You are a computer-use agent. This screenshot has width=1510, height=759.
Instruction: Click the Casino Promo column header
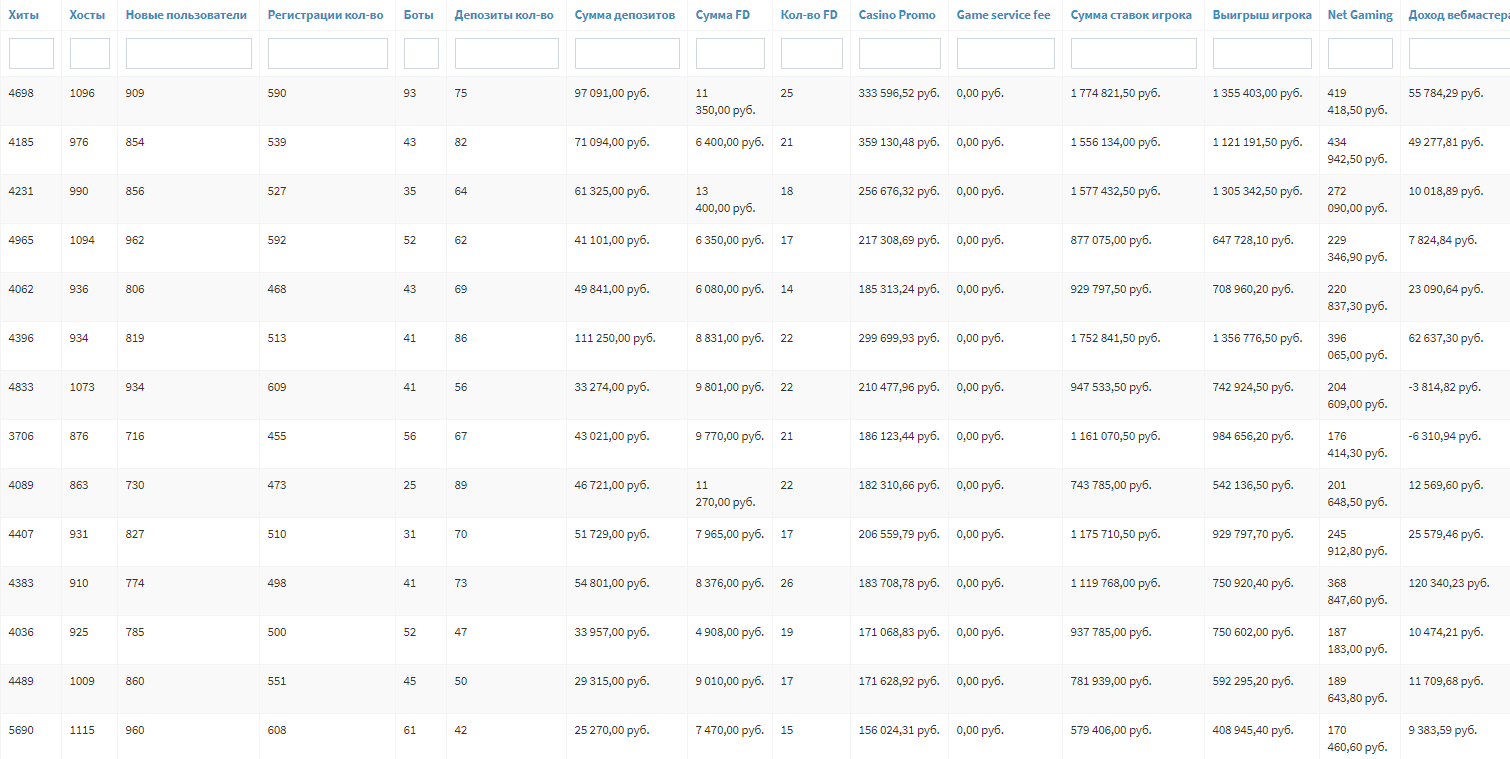897,15
